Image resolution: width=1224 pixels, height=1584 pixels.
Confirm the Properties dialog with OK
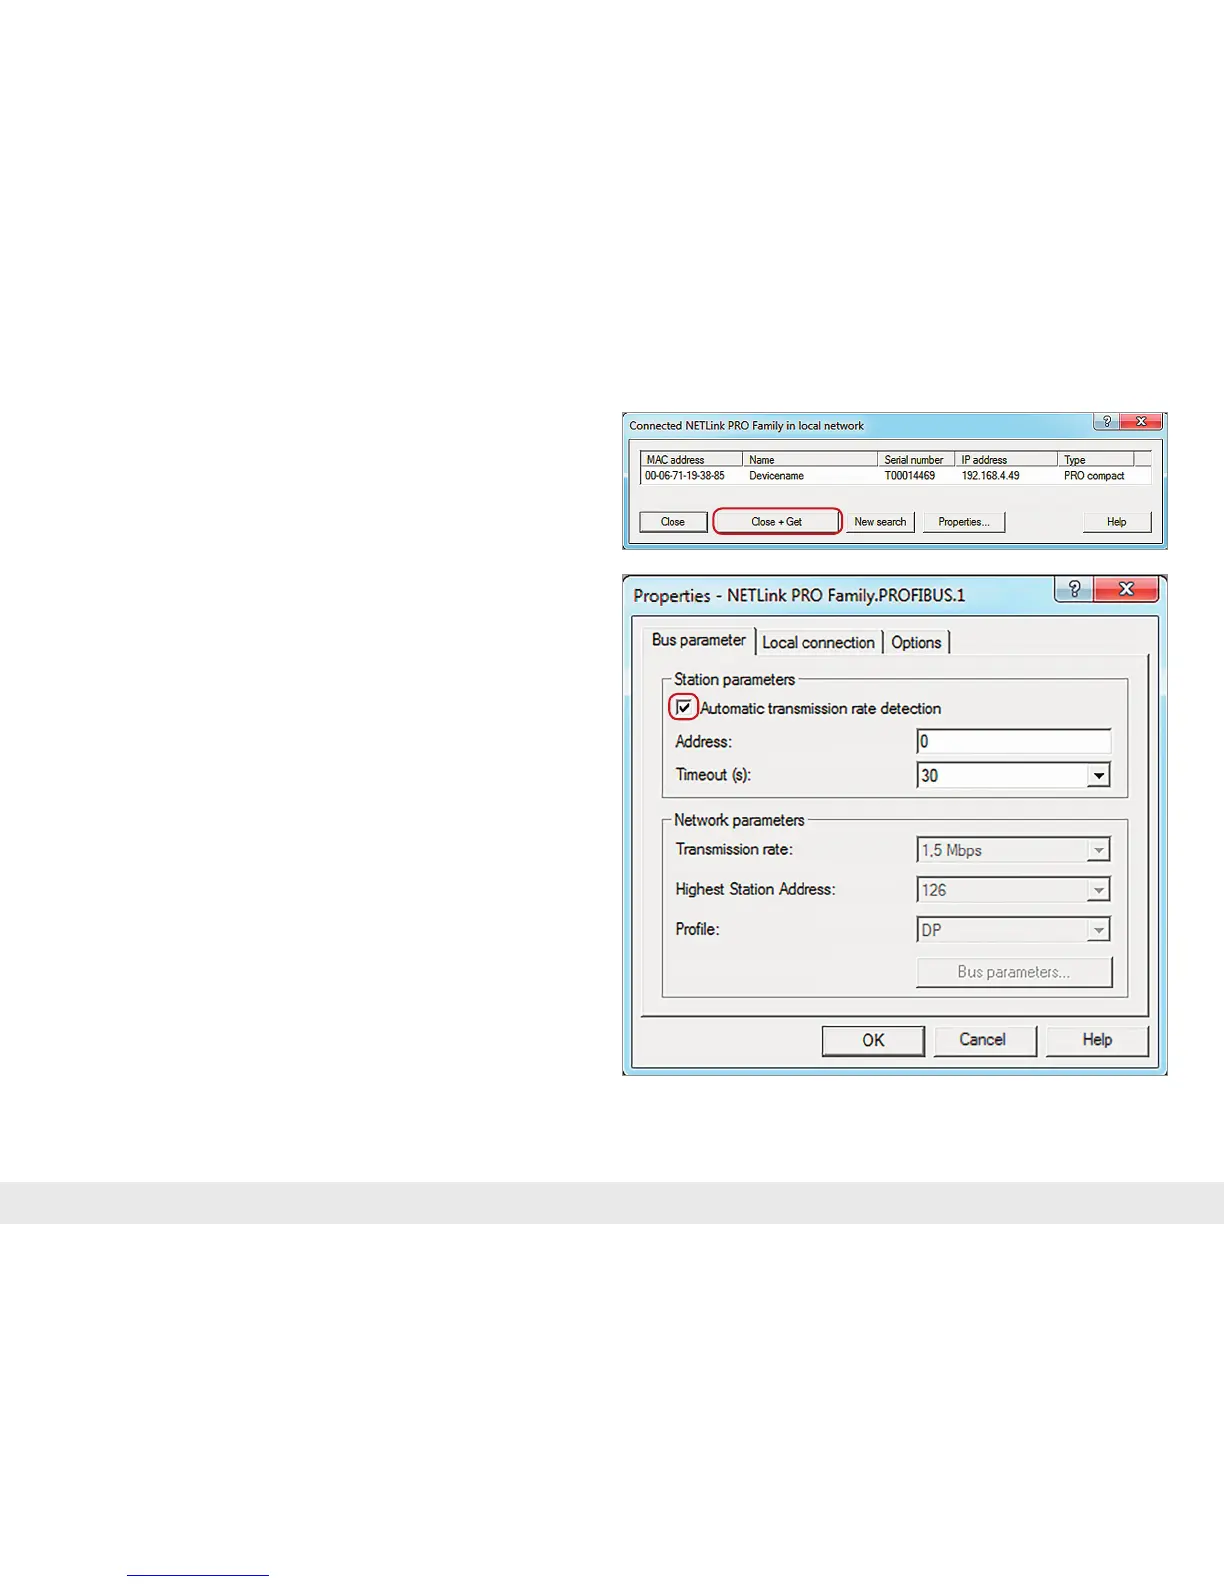873,1040
